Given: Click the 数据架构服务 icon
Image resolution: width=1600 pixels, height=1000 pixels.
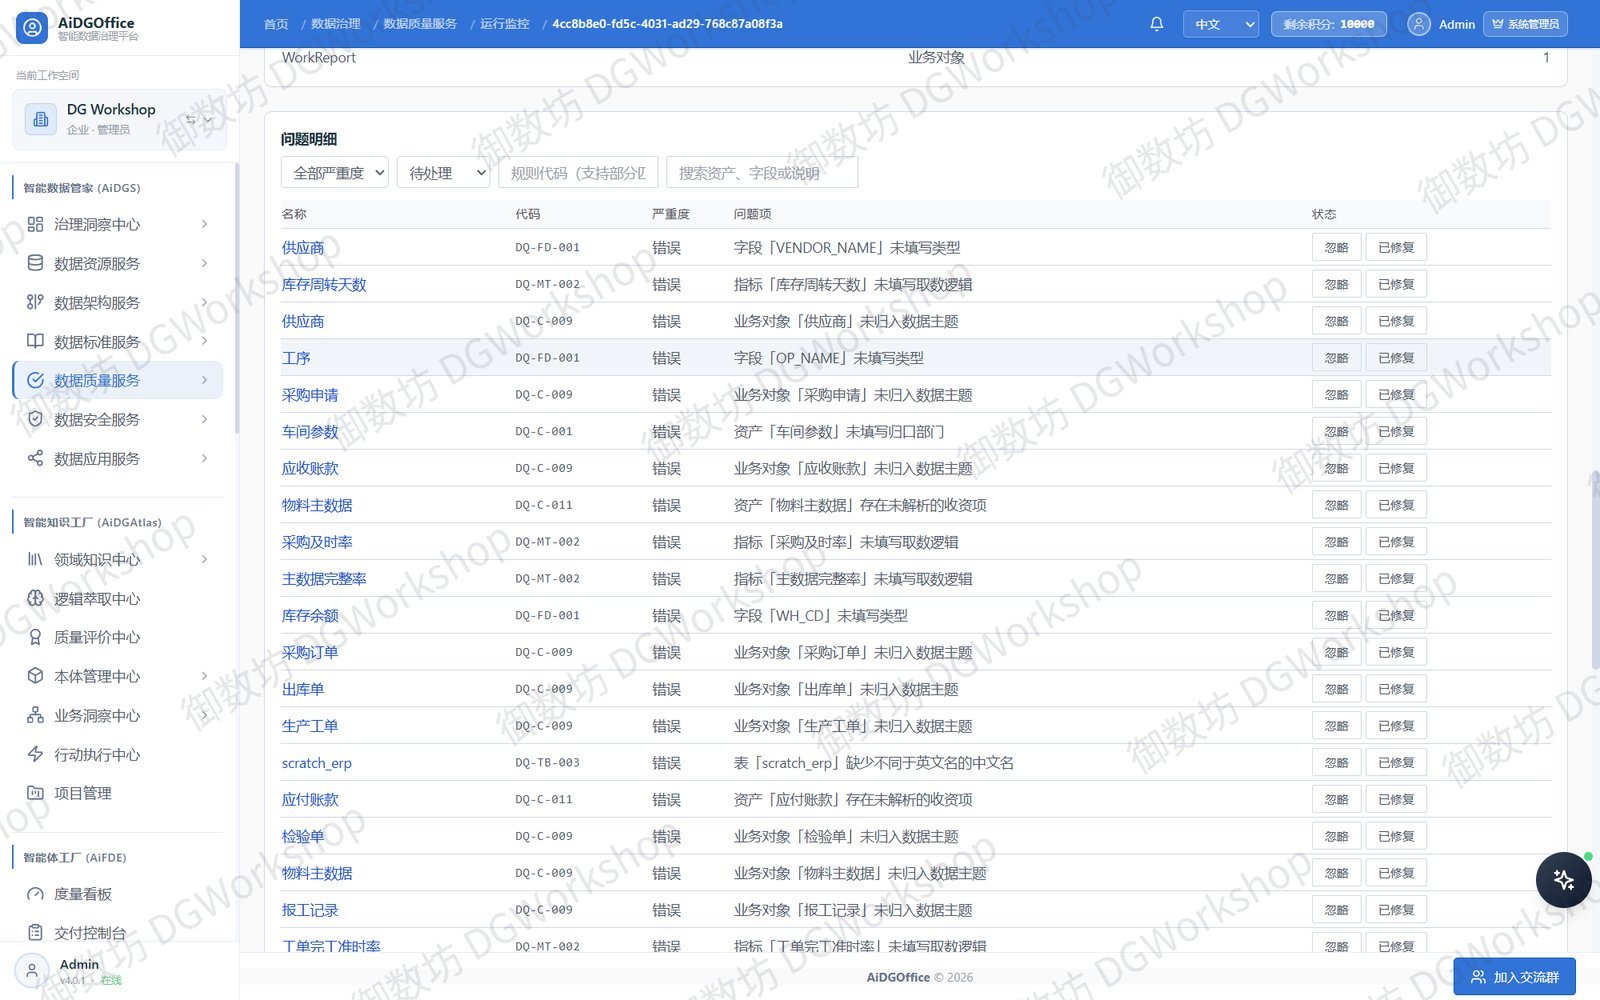Looking at the screenshot, I should click(x=35, y=302).
